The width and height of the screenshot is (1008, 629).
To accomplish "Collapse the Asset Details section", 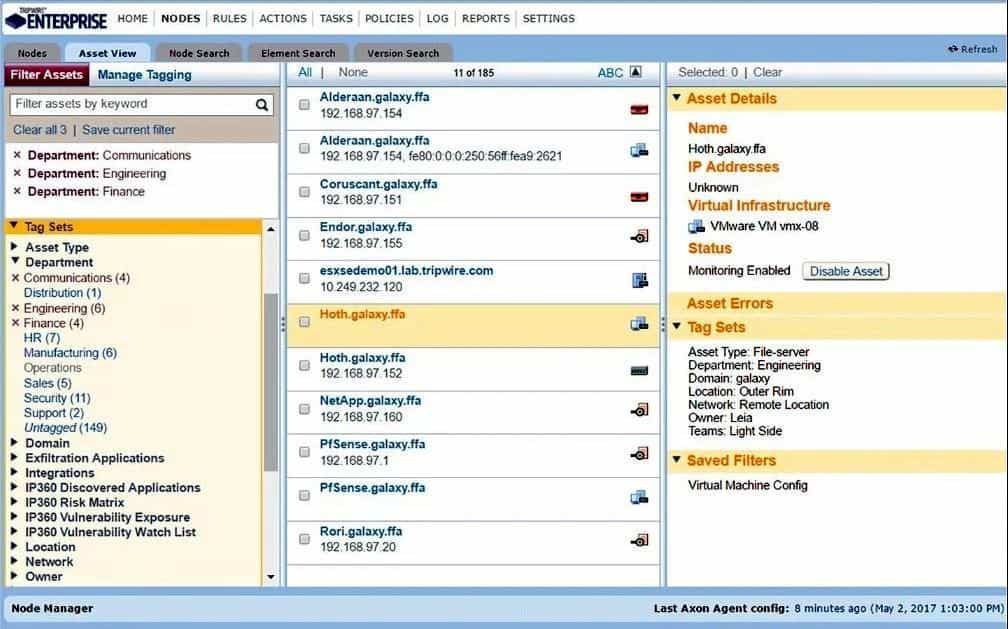I will pos(676,98).
